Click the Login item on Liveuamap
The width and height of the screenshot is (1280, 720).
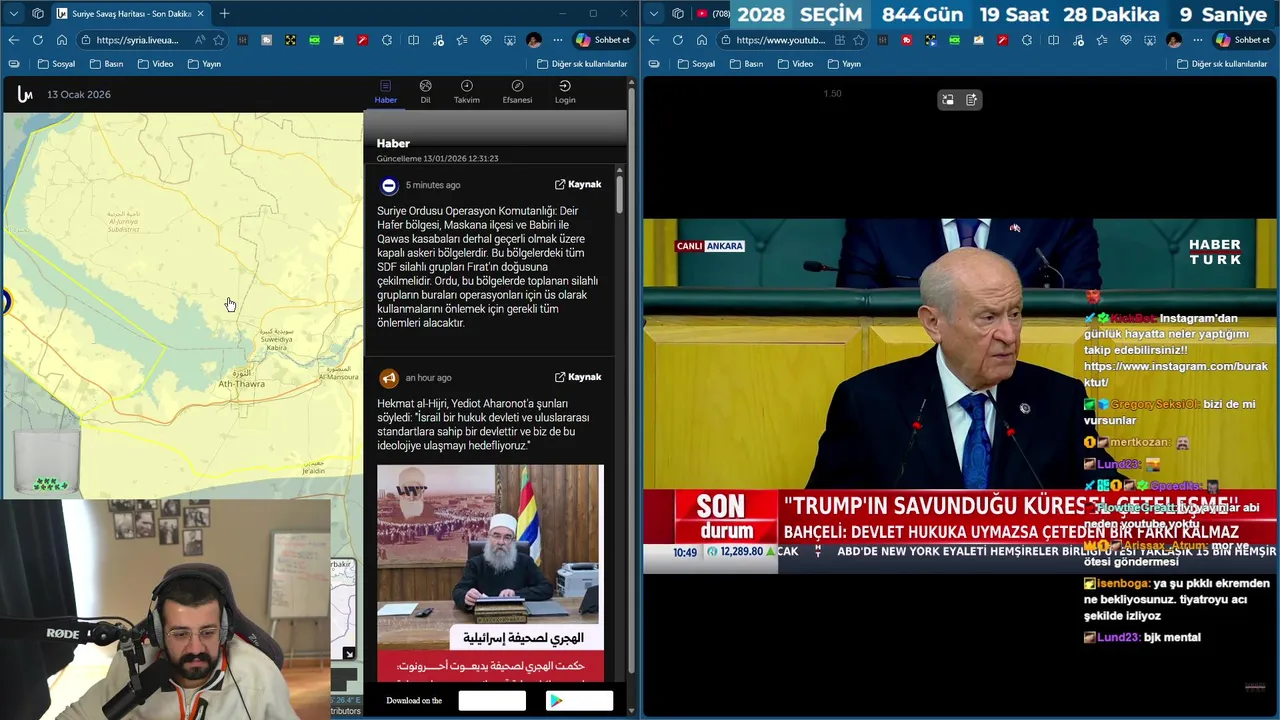point(565,92)
